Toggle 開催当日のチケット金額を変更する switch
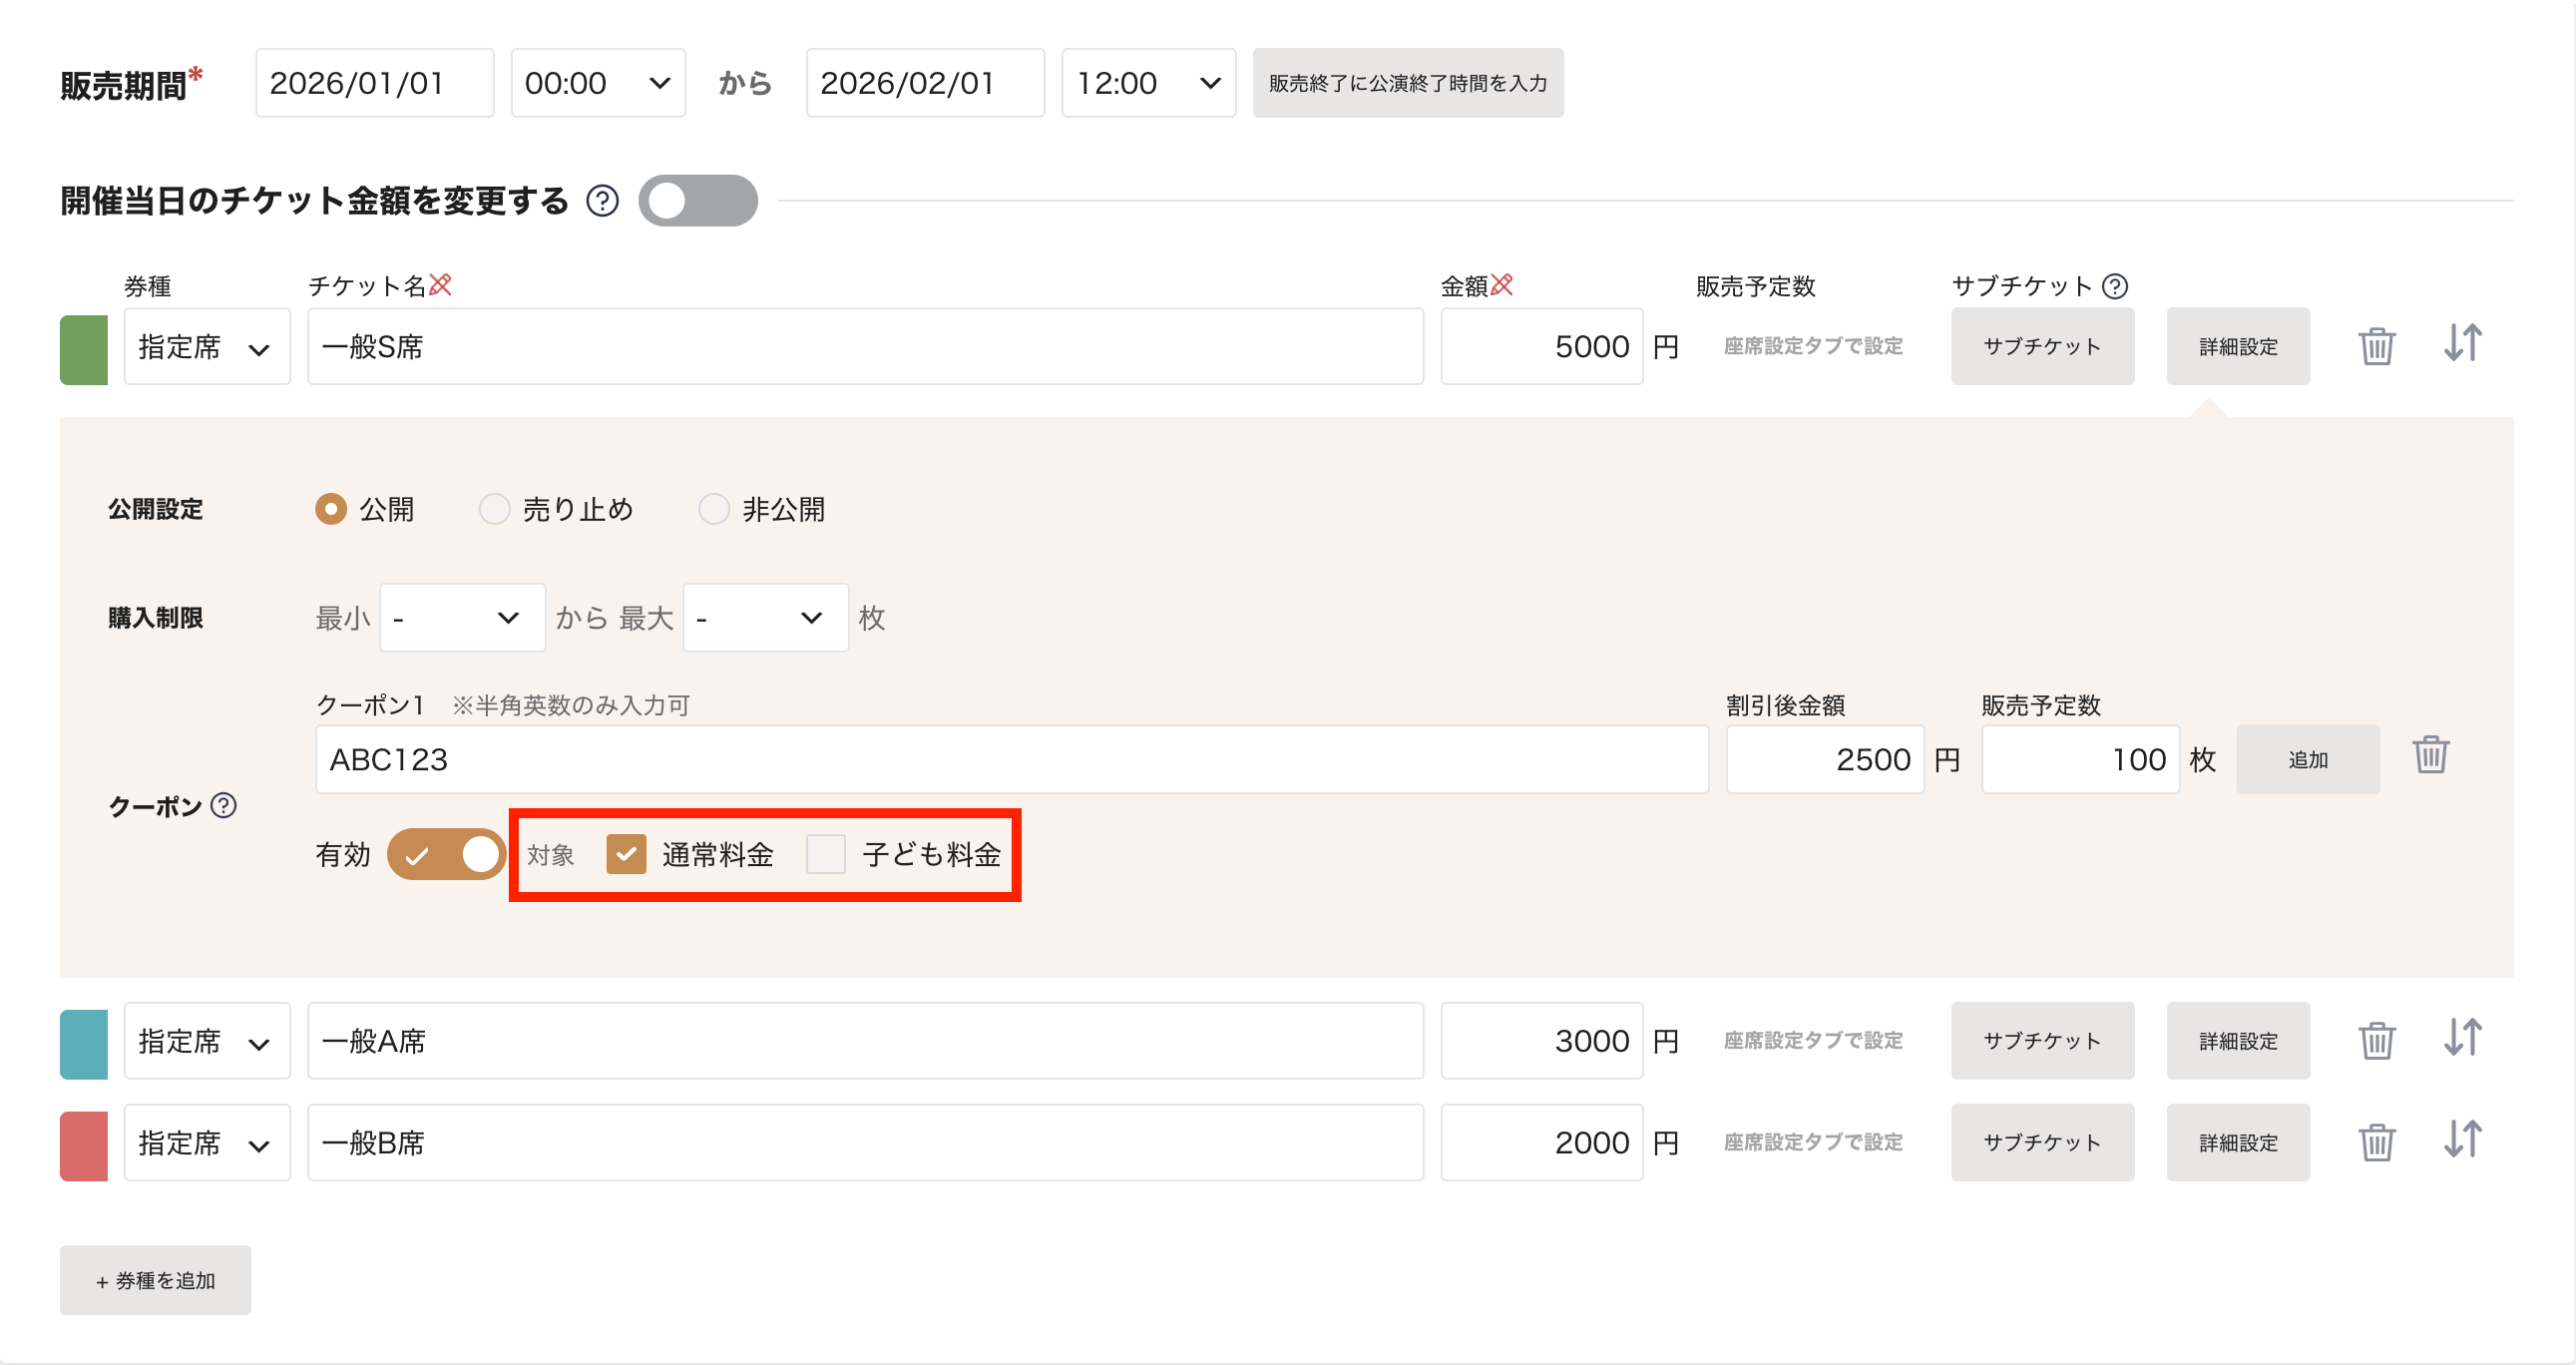This screenshot has height=1365, width=2576. coord(697,201)
